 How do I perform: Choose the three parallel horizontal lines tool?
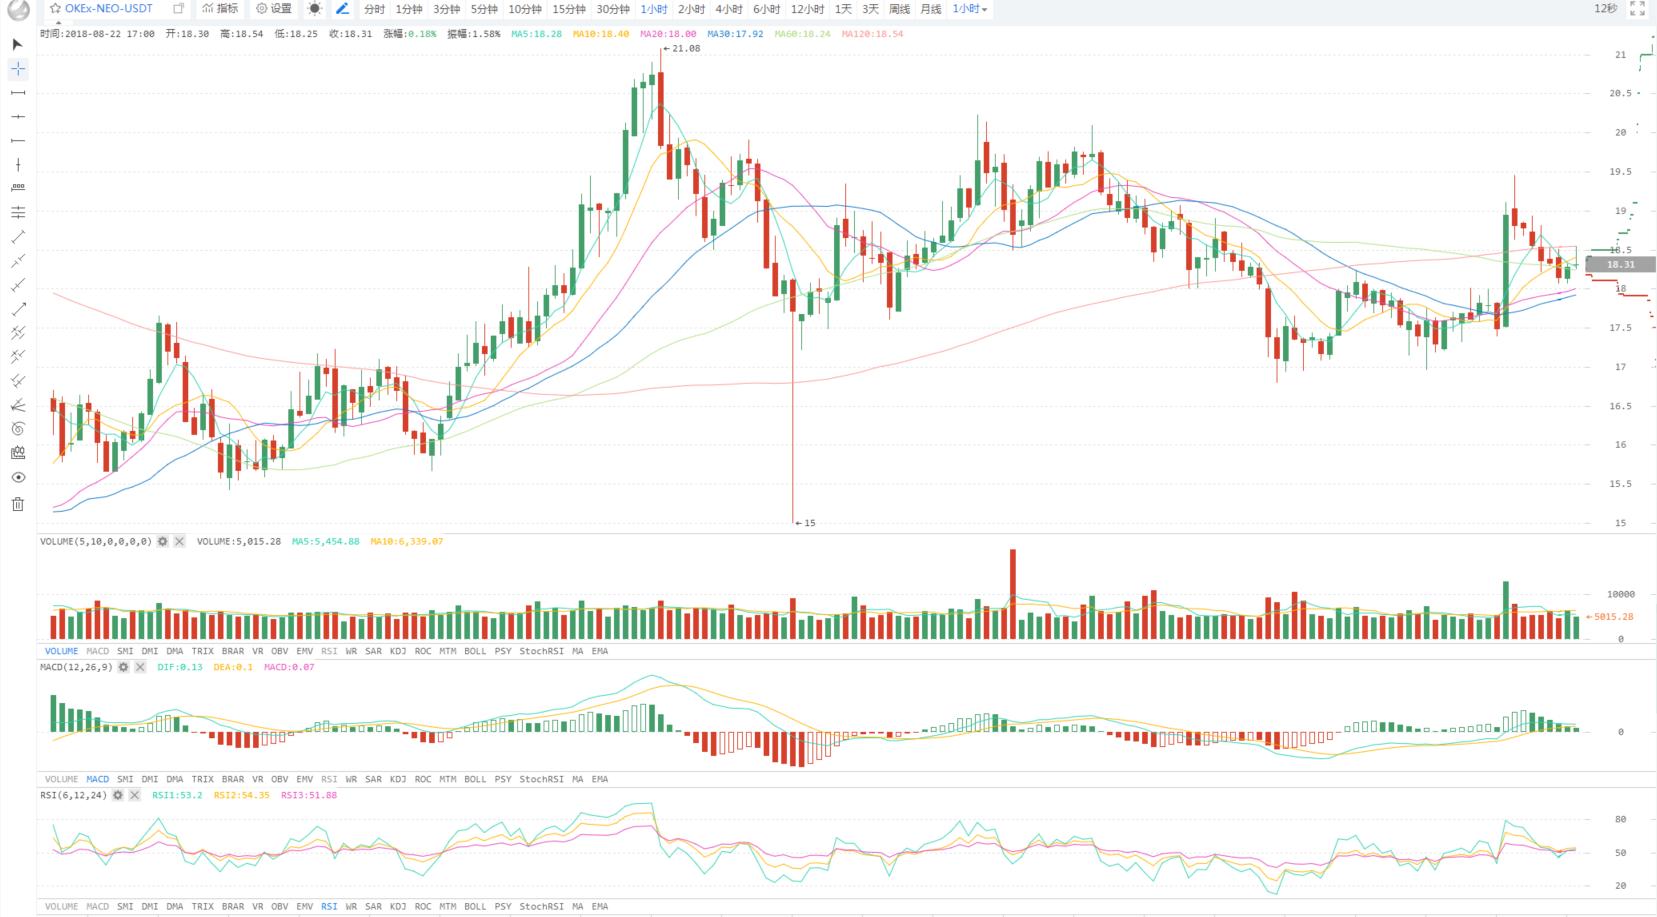(x=17, y=212)
